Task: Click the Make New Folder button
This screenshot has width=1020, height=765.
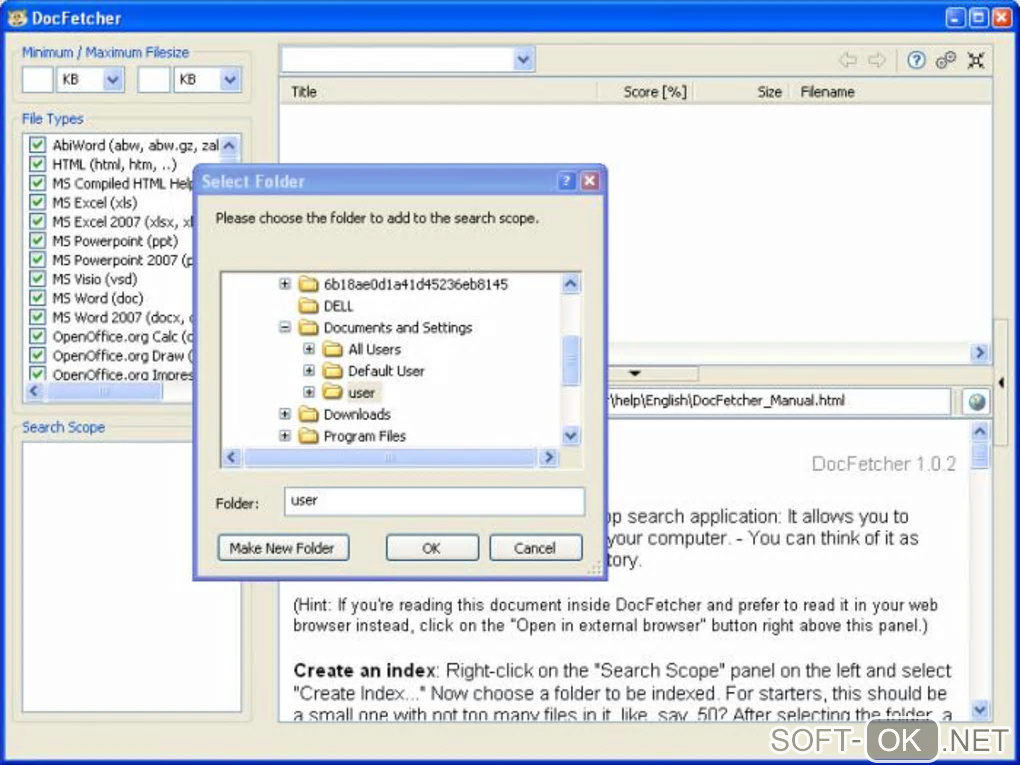Action: [x=282, y=548]
